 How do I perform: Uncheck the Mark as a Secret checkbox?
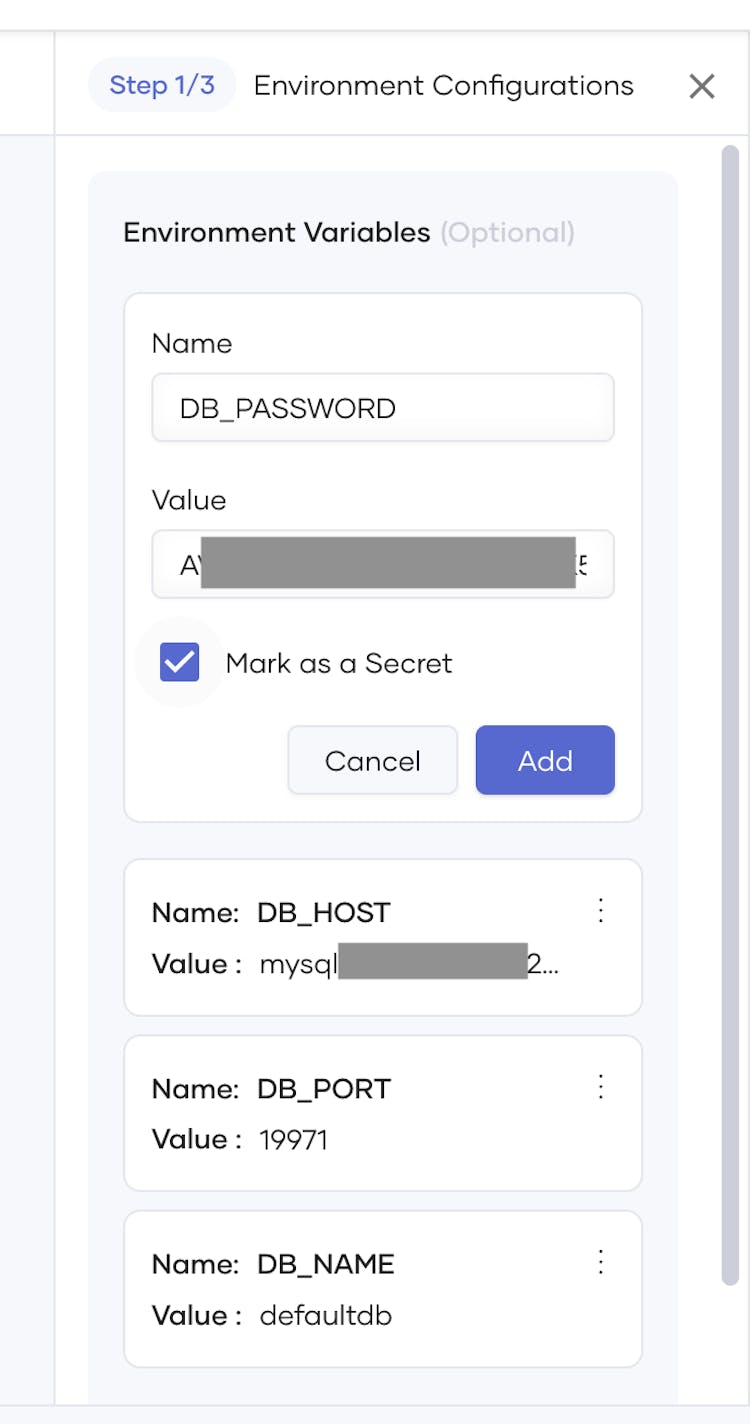point(180,662)
